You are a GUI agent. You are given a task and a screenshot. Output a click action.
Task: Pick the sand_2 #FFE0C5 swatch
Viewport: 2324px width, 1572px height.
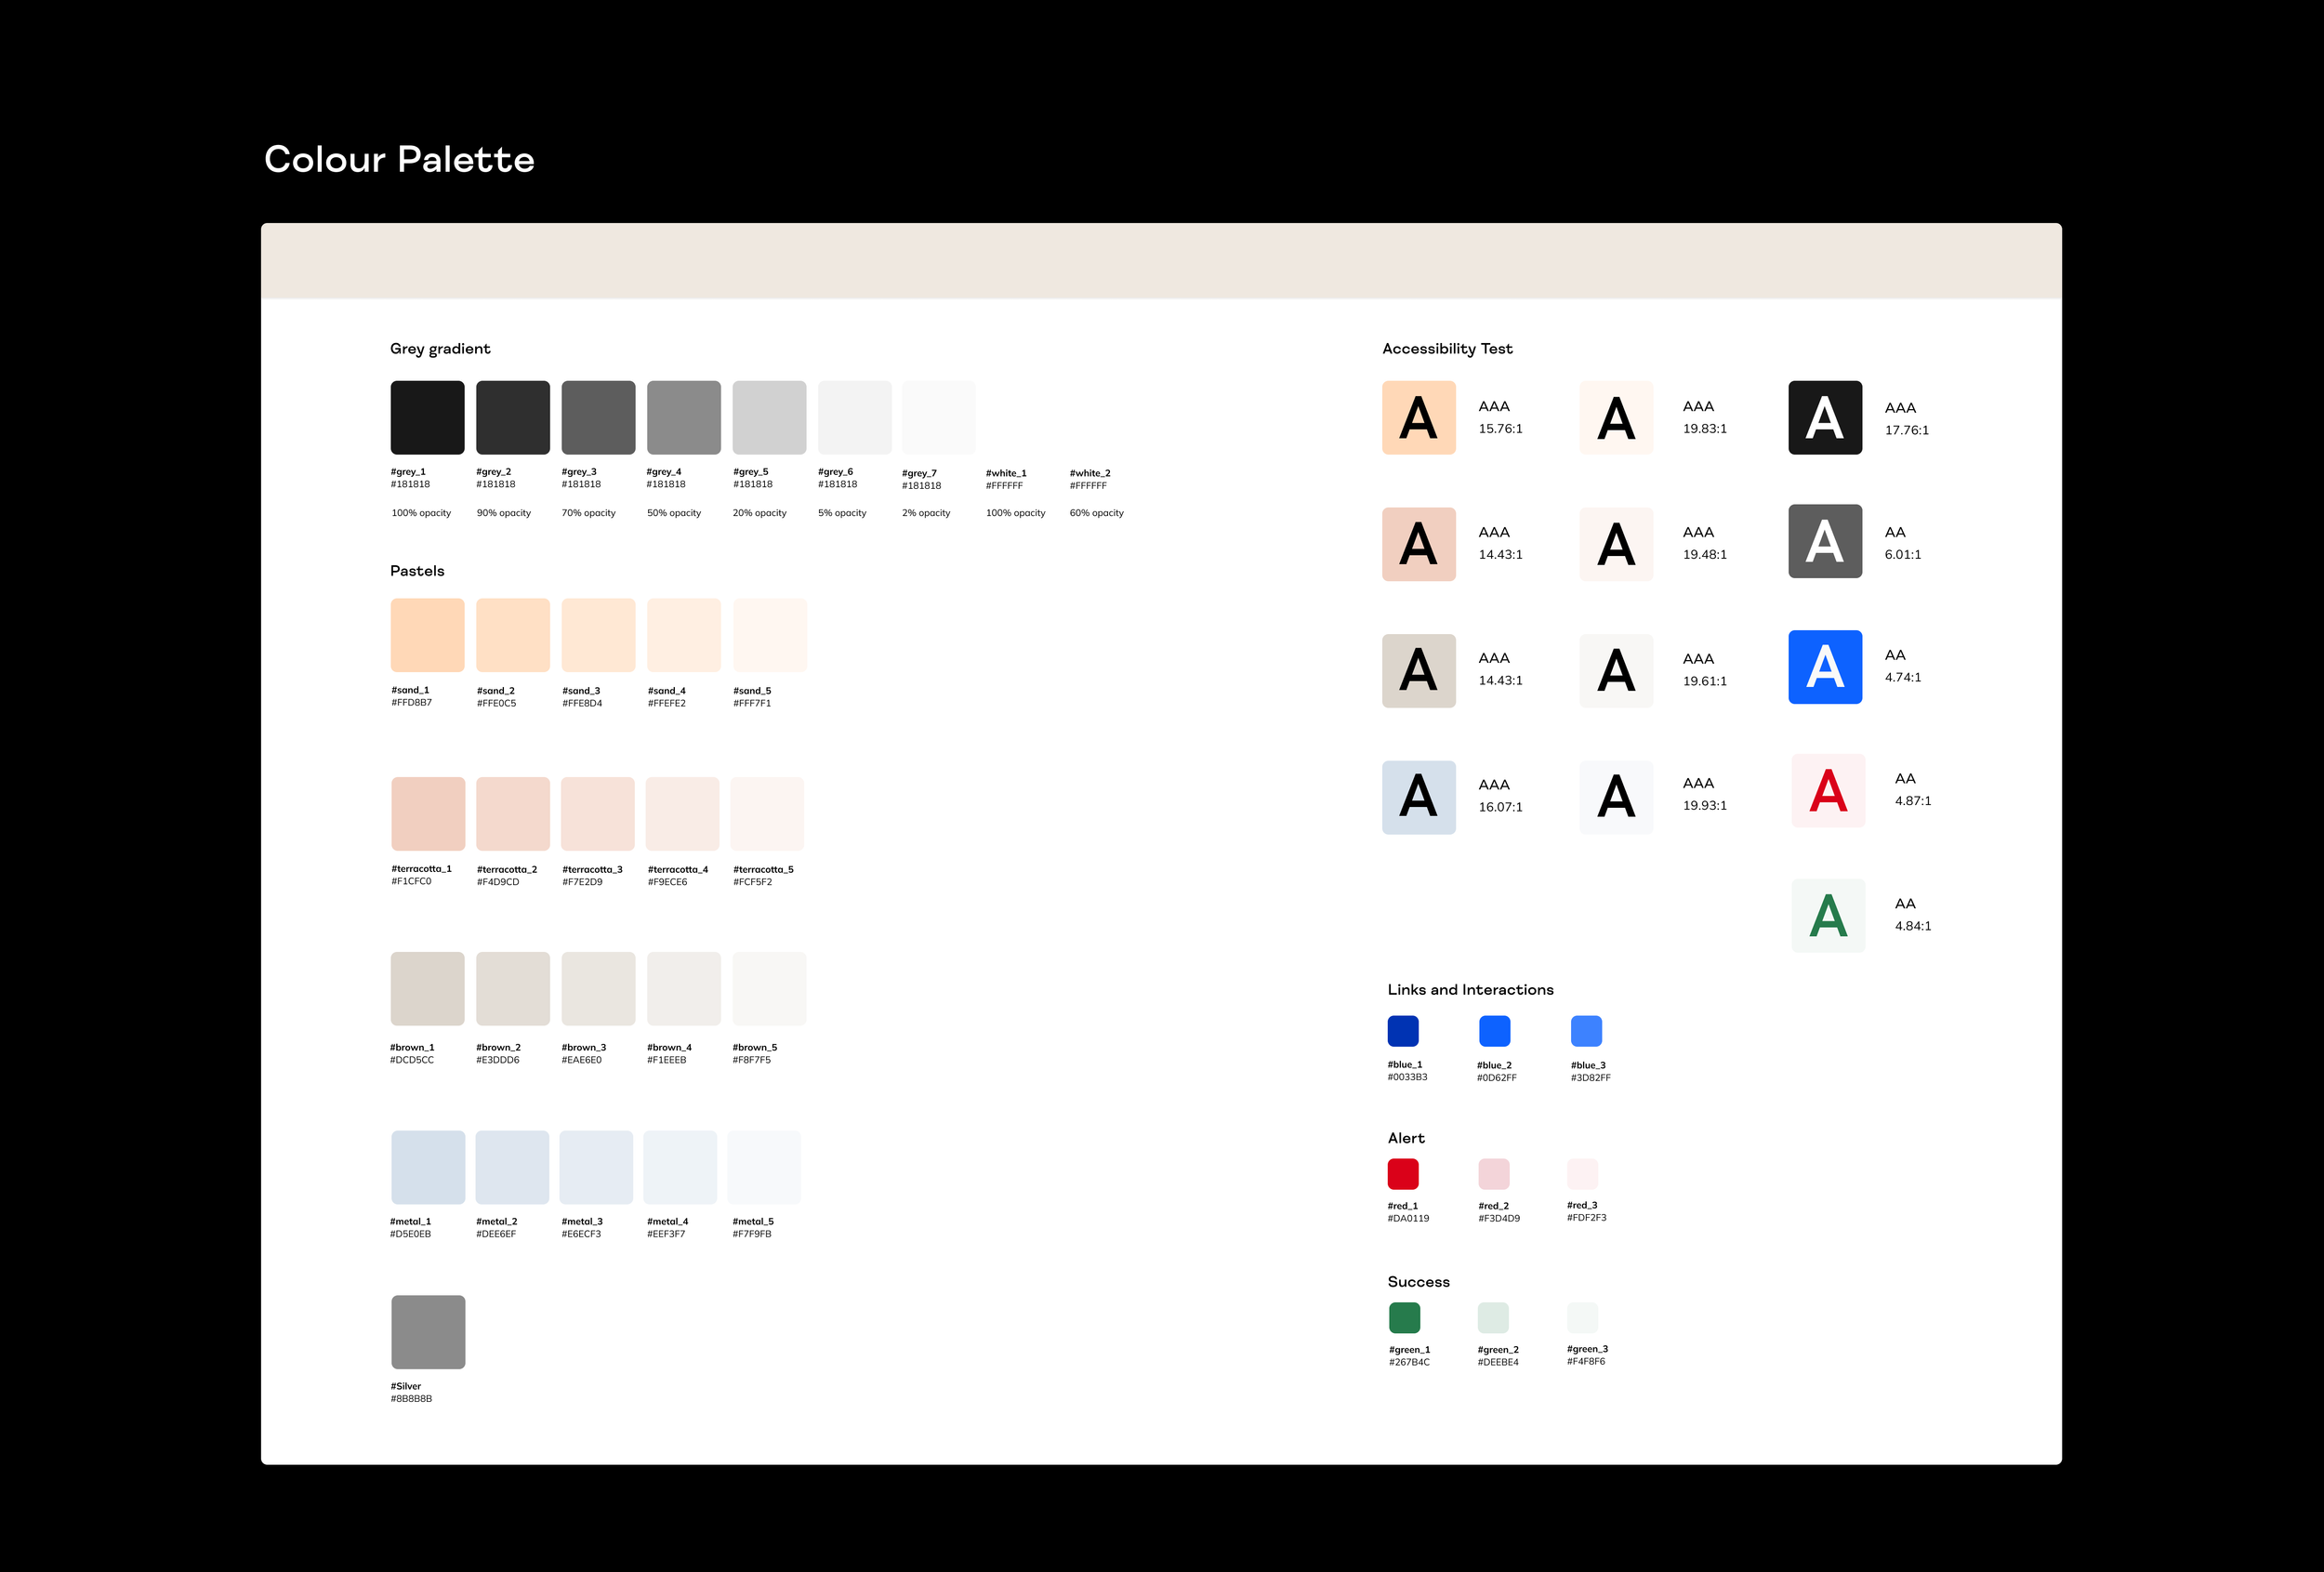[x=513, y=635]
